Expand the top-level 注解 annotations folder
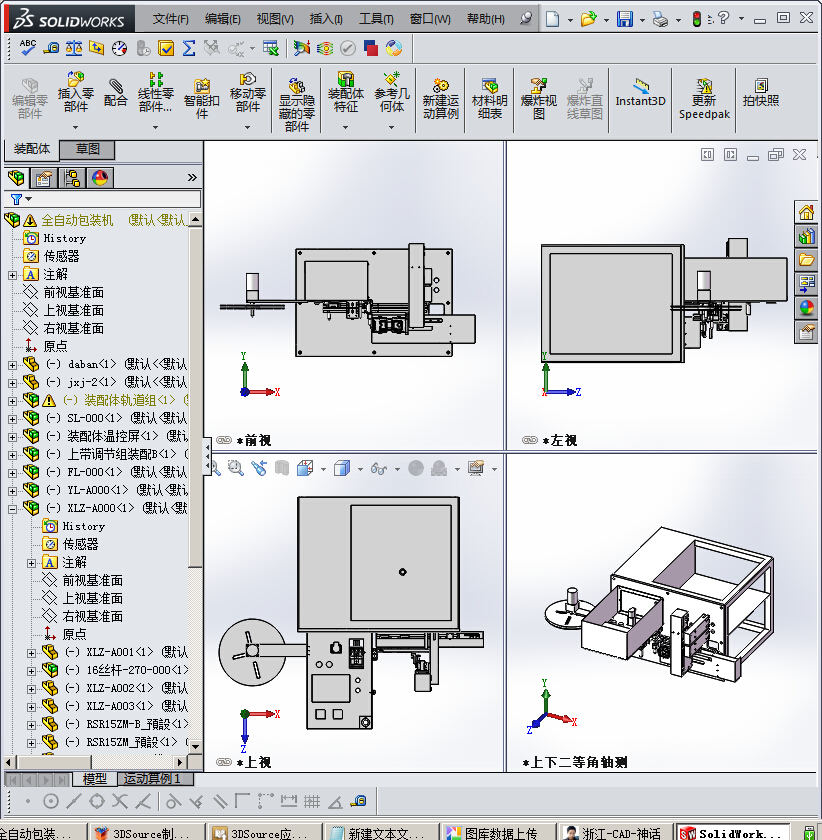 (12, 275)
